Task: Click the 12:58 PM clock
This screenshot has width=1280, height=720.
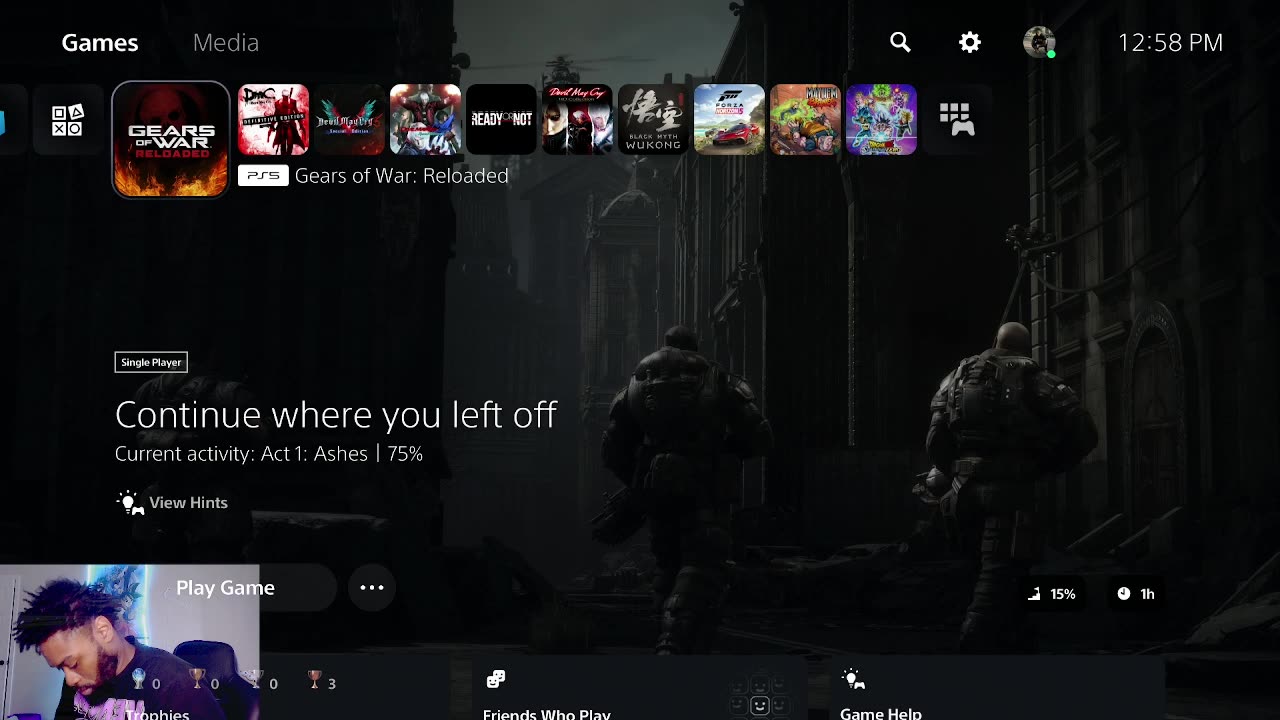Action: tap(1170, 42)
